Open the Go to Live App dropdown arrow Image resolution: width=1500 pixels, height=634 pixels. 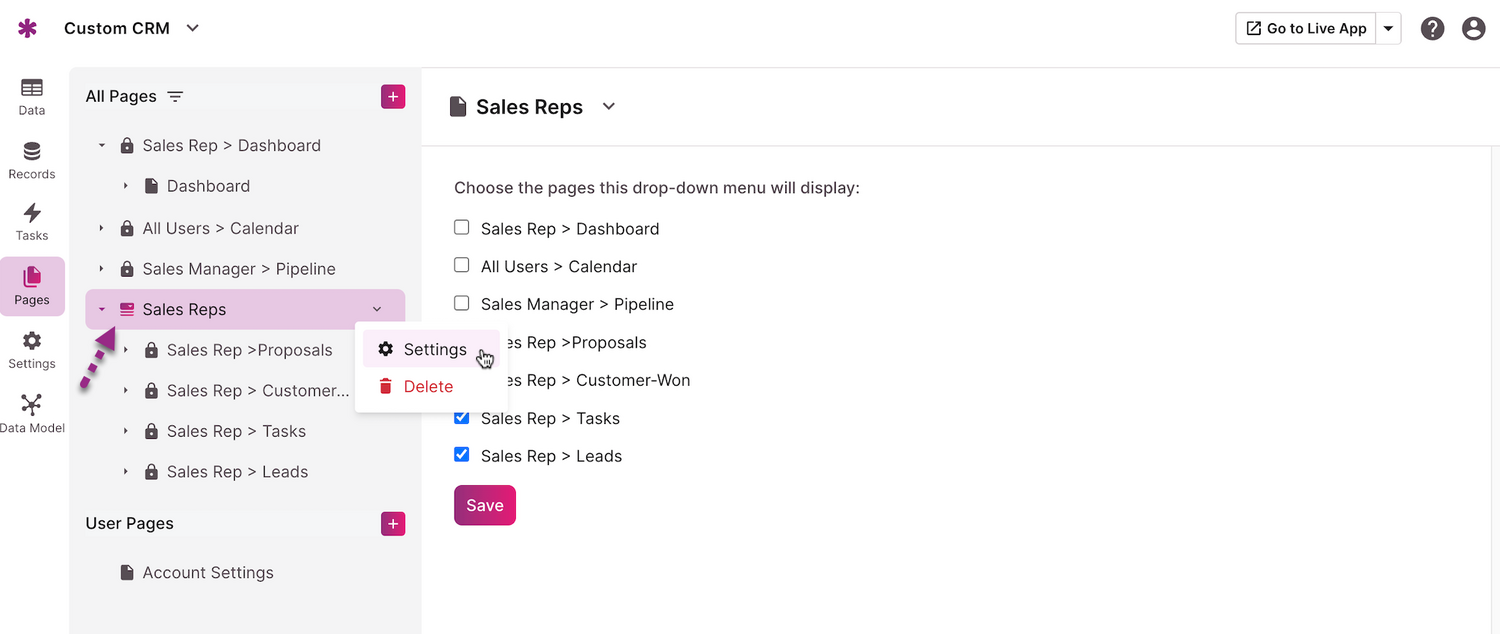click(1388, 29)
